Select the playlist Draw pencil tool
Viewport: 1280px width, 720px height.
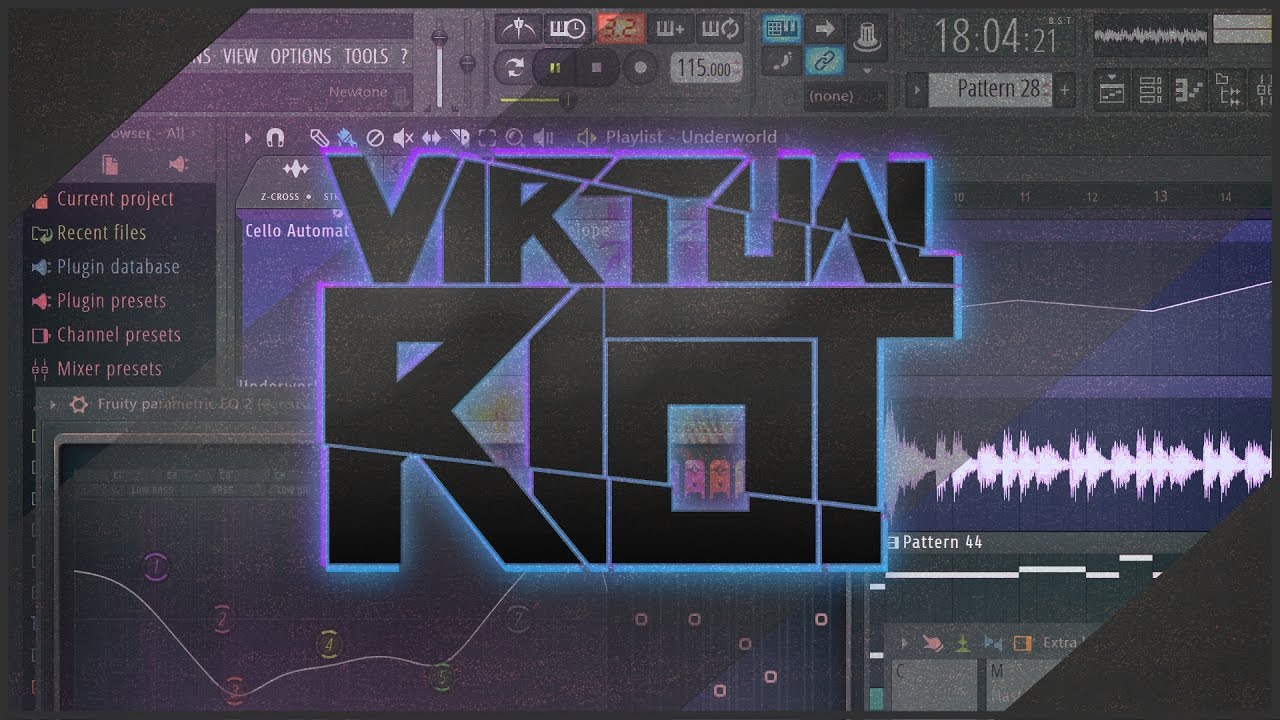point(319,137)
